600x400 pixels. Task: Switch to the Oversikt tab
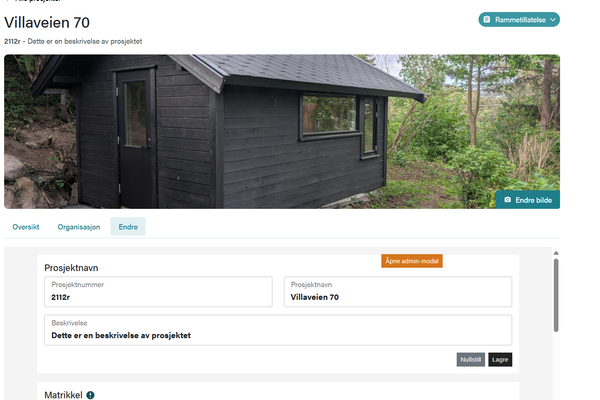(26, 227)
